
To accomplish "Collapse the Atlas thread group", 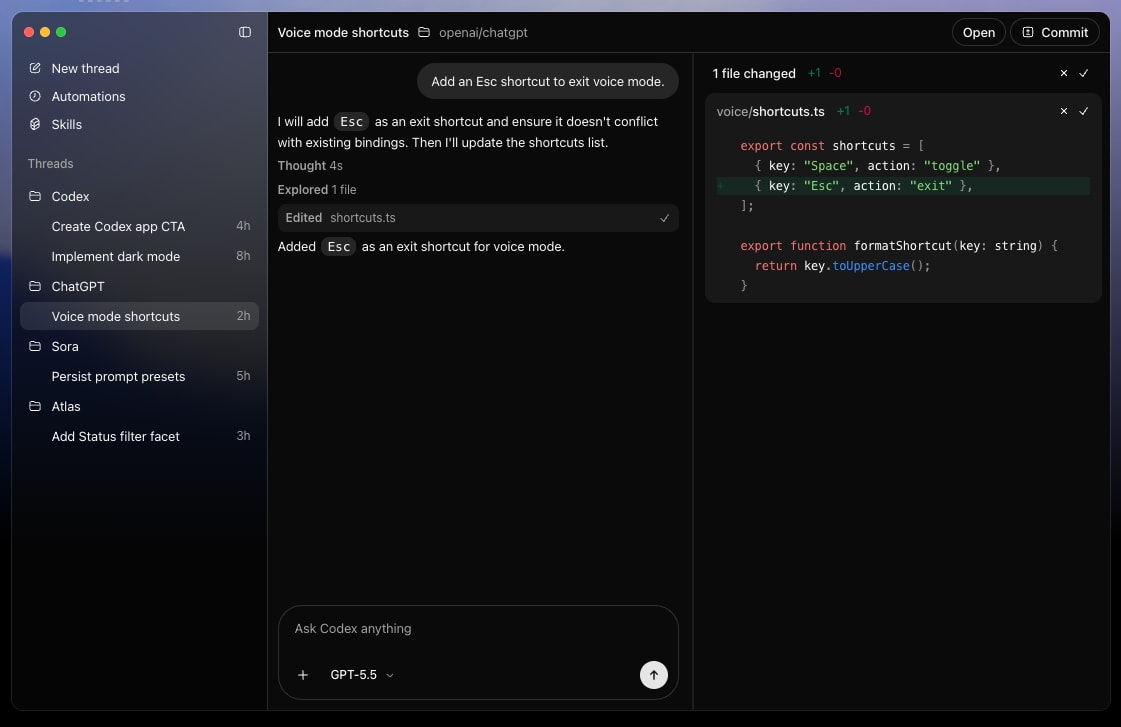I will (x=139, y=406).
